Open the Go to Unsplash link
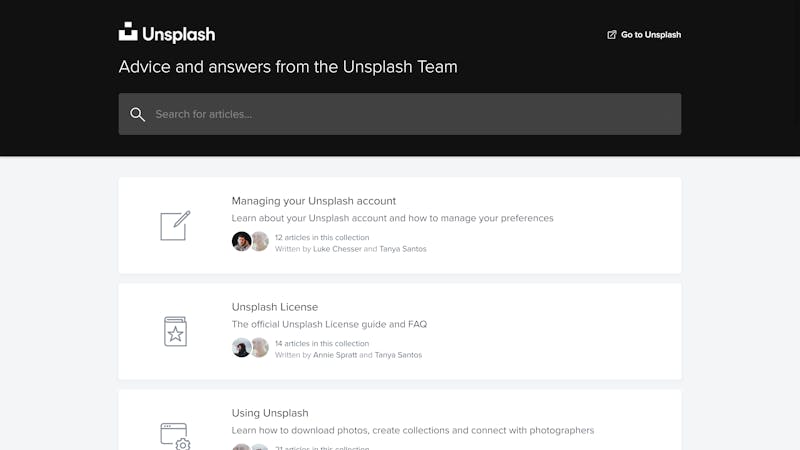Screen dimensions: 800x450 click(644, 35)
